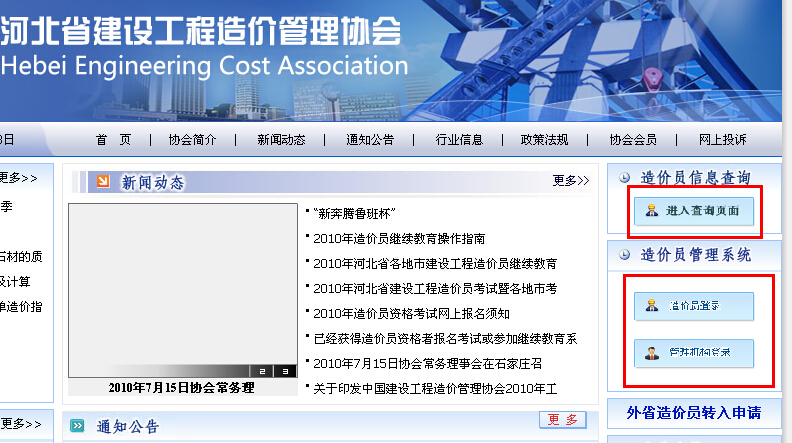Open 首页 in the navigation bar
The width and height of the screenshot is (792, 443).
(113, 140)
